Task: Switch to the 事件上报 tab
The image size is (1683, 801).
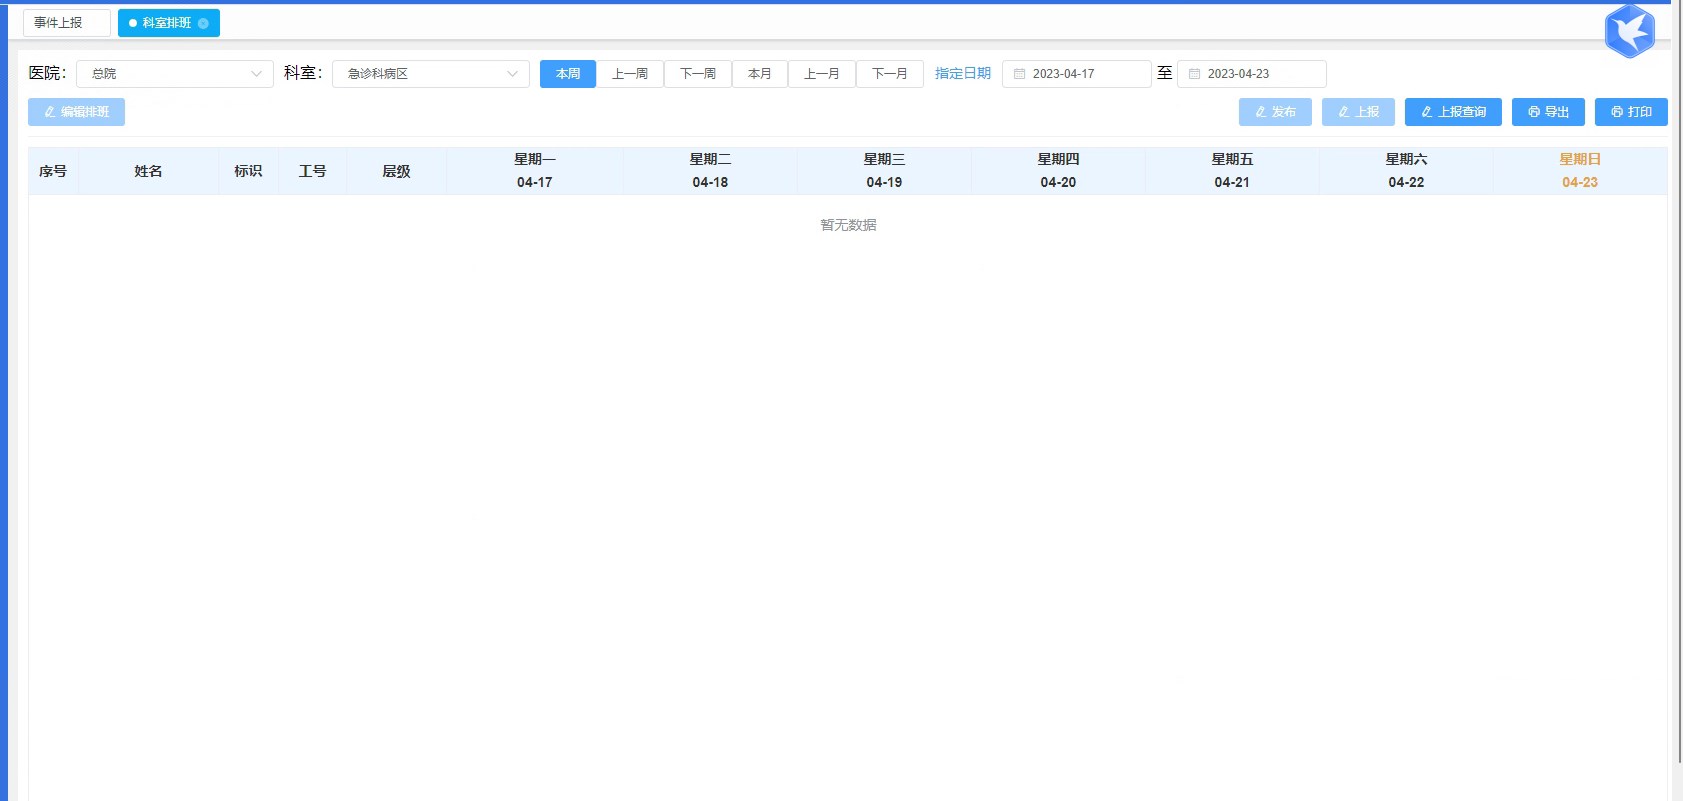Action: point(66,22)
